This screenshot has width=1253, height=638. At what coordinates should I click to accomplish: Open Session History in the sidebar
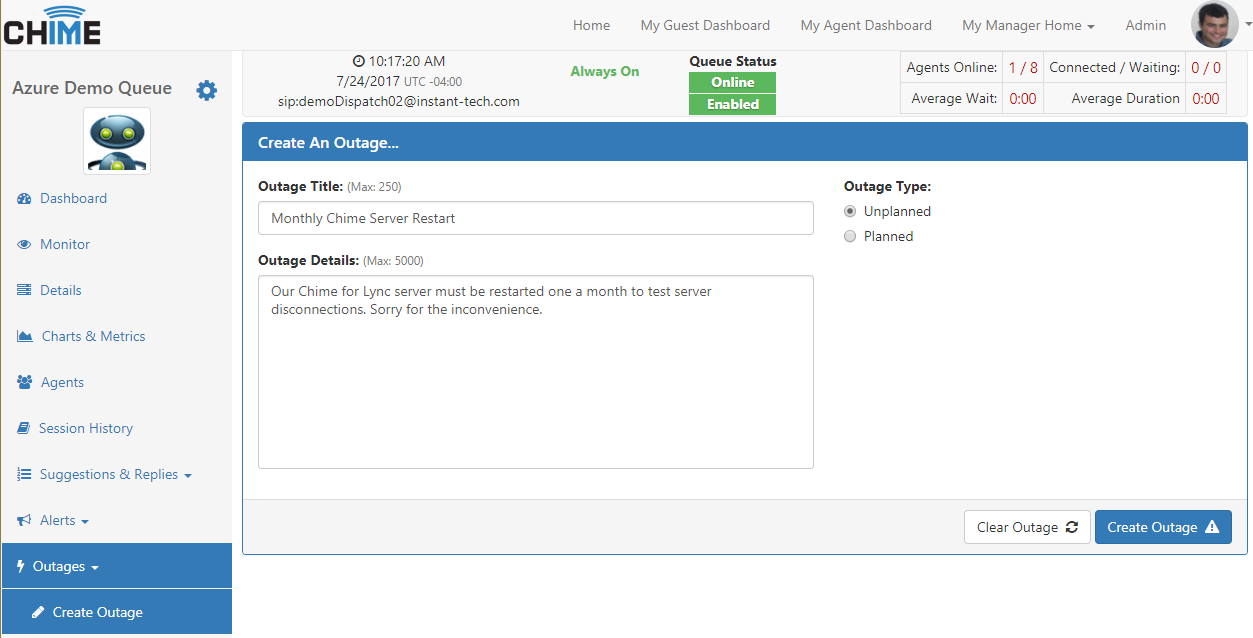coord(85,428)
